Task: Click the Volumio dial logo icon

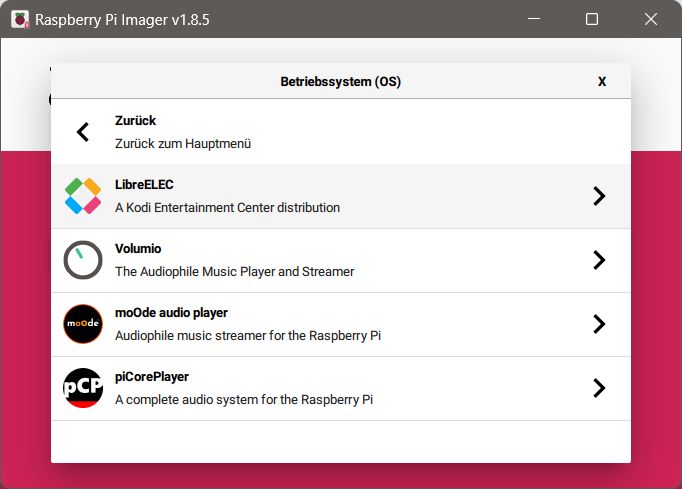Action: point(83,260)
